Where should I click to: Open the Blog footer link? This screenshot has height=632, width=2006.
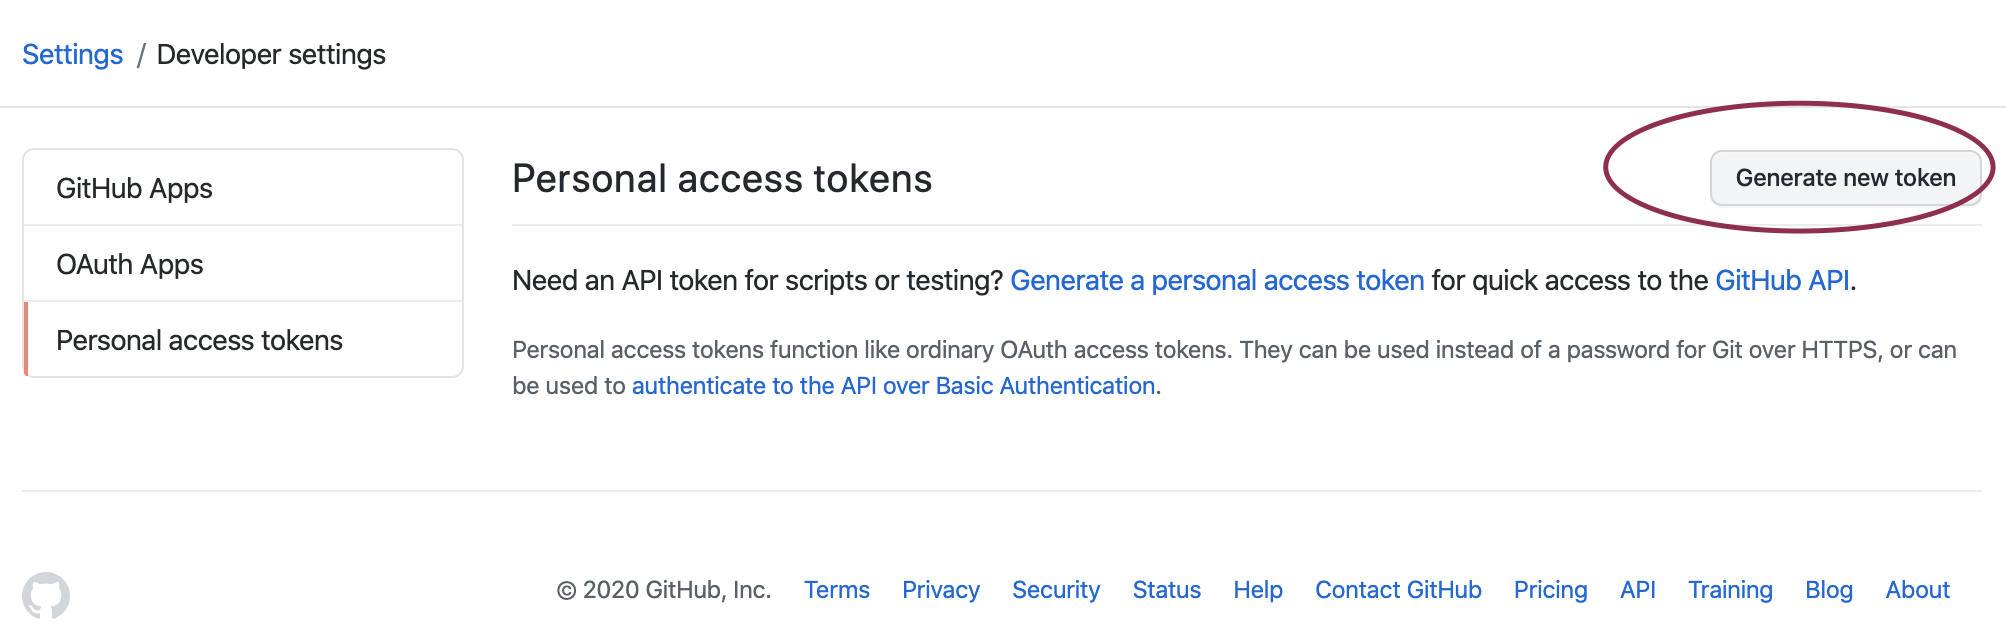click(x=1828, y=590)
